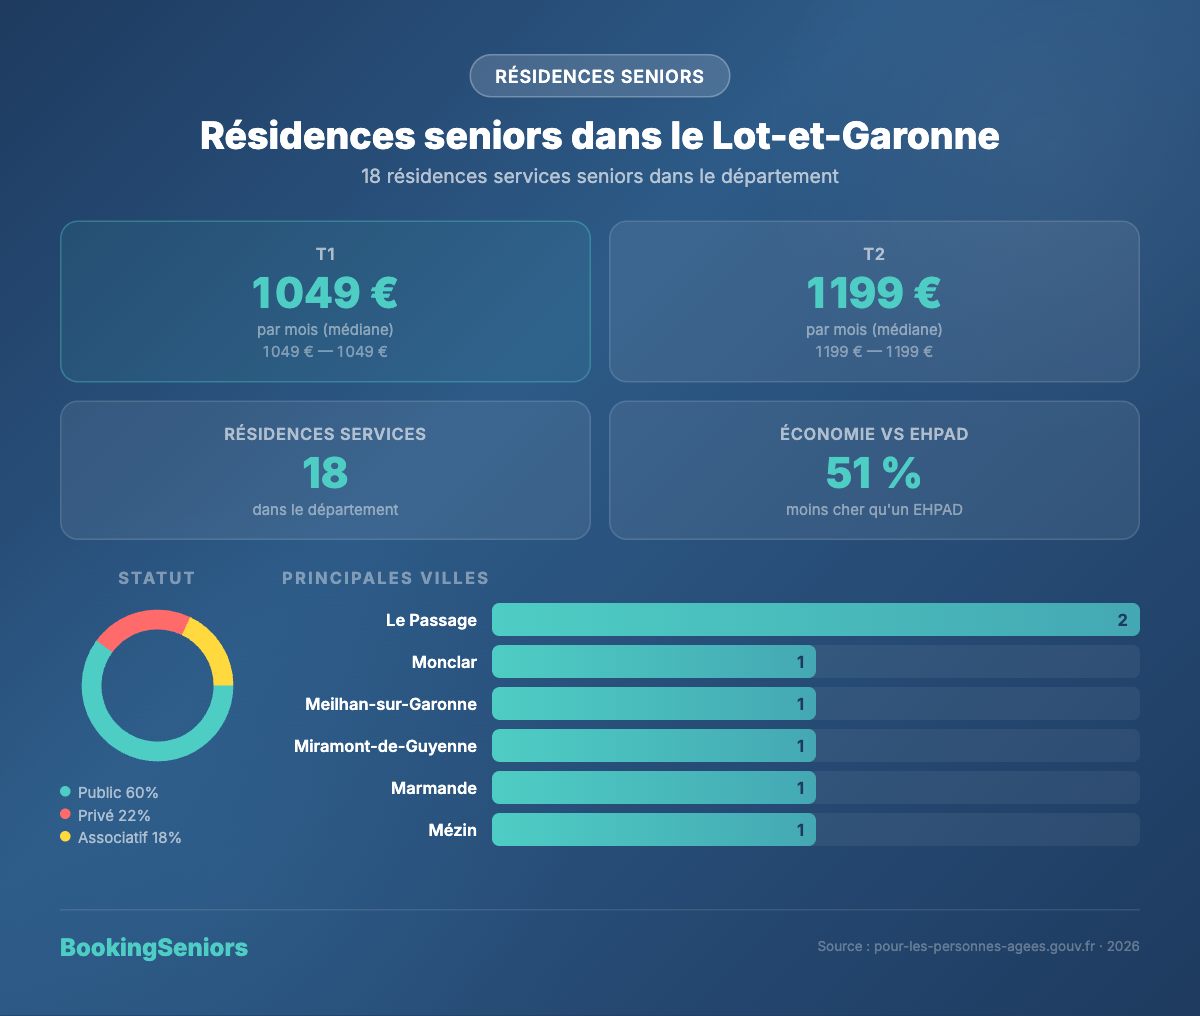The width and height of the screenshot is (1200, 1016).
Task: Click the Marmande city label
Action: 433,788
